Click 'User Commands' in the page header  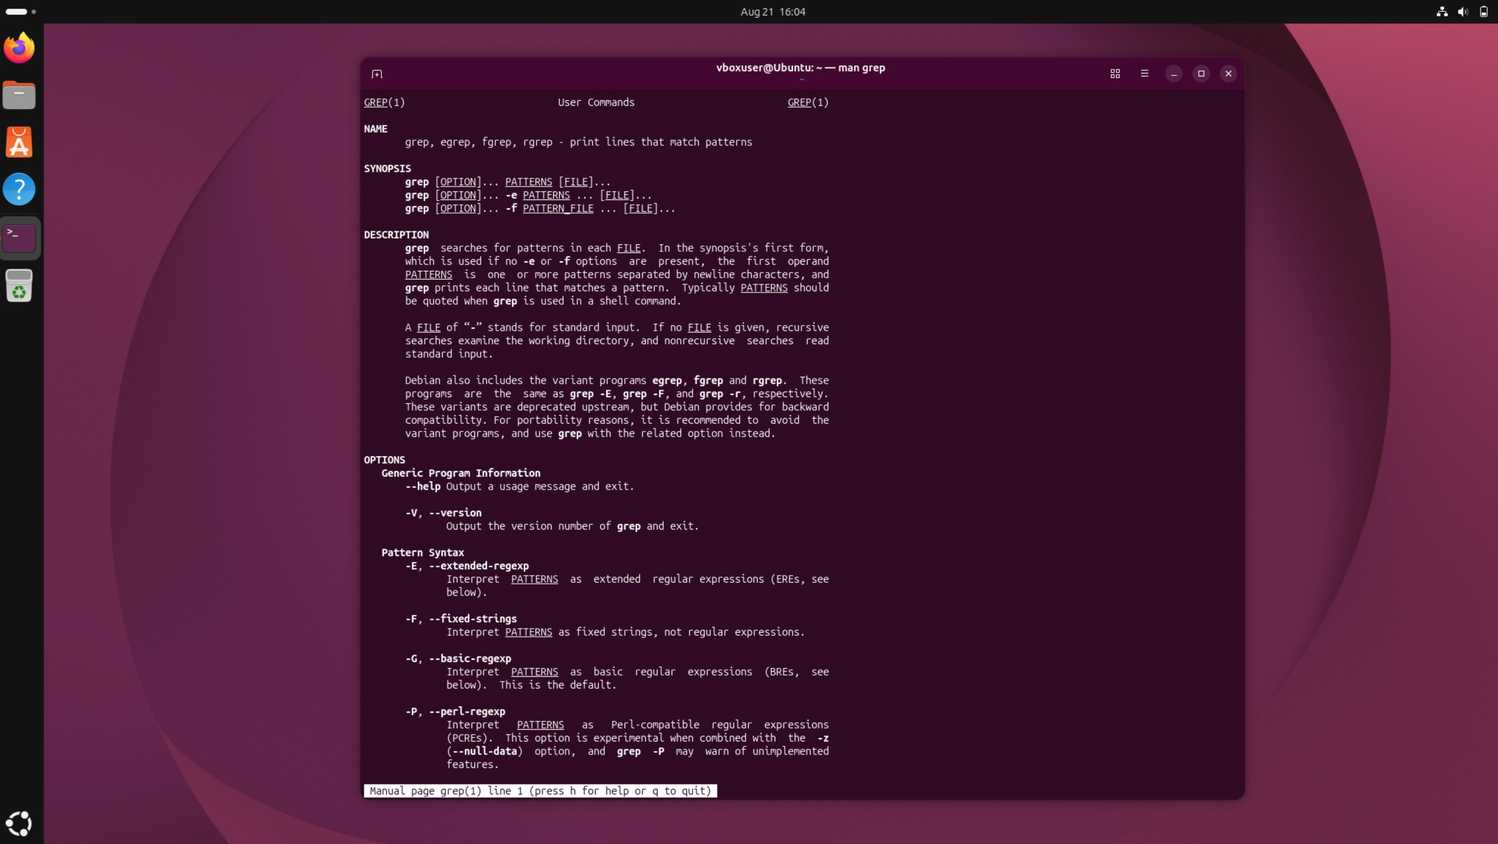point(596,102)
